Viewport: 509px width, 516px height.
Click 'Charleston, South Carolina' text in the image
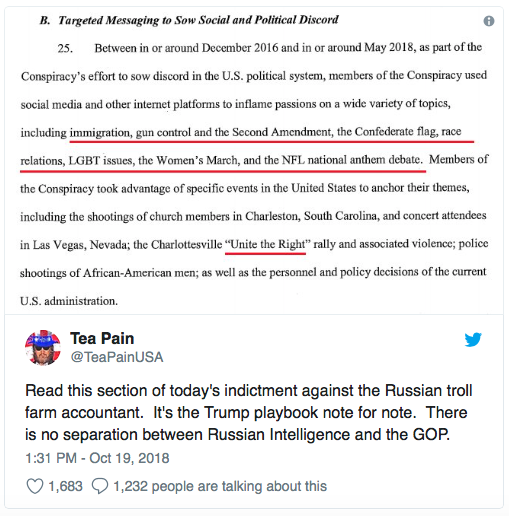pyautogui.click(x=312, y=216)
